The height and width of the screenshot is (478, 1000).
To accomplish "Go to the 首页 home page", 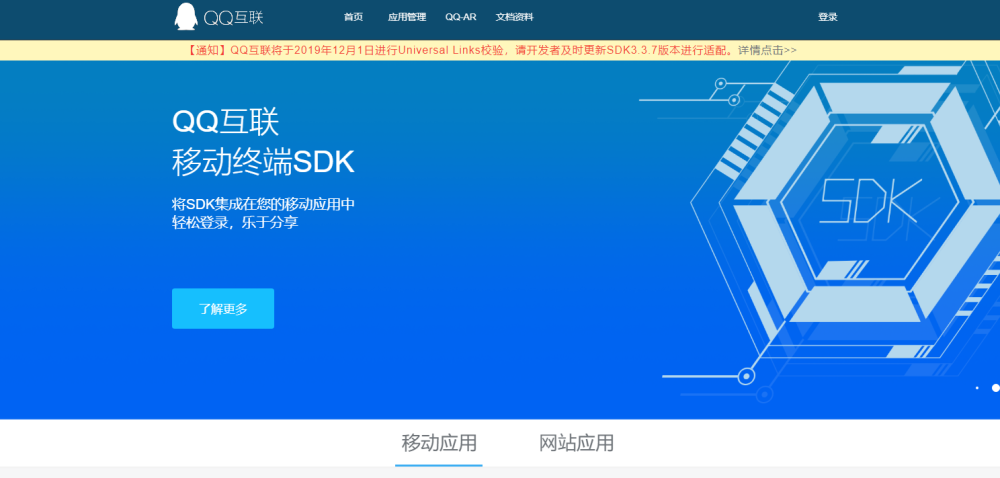I will tap(353, 17).
